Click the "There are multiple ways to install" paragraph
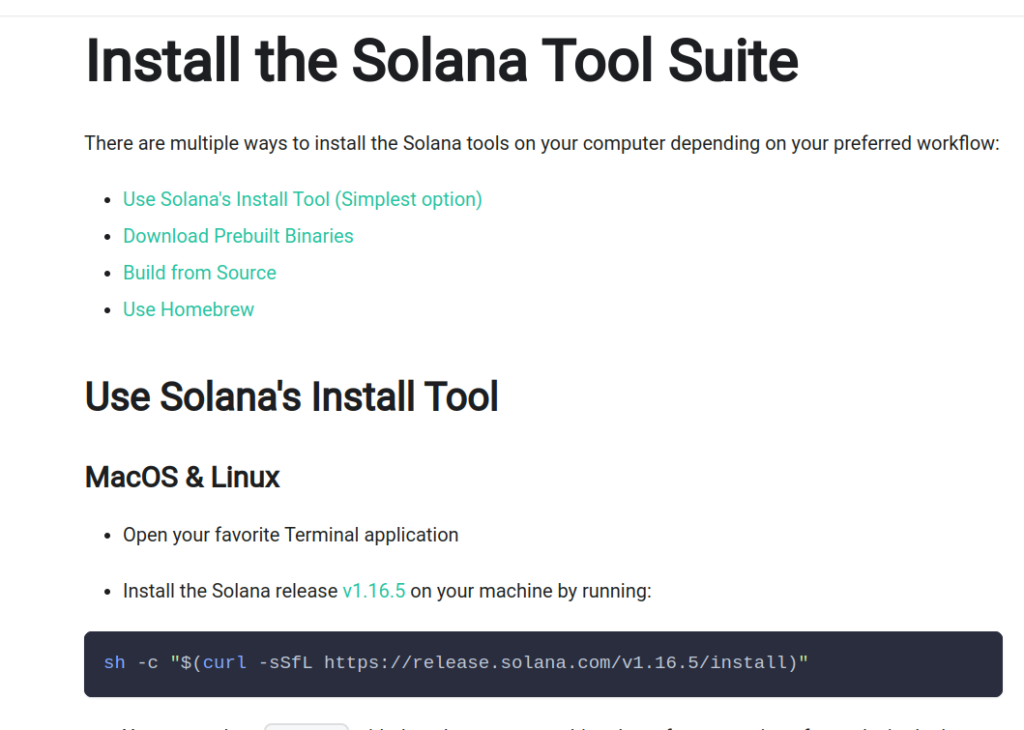 [542, 143]
